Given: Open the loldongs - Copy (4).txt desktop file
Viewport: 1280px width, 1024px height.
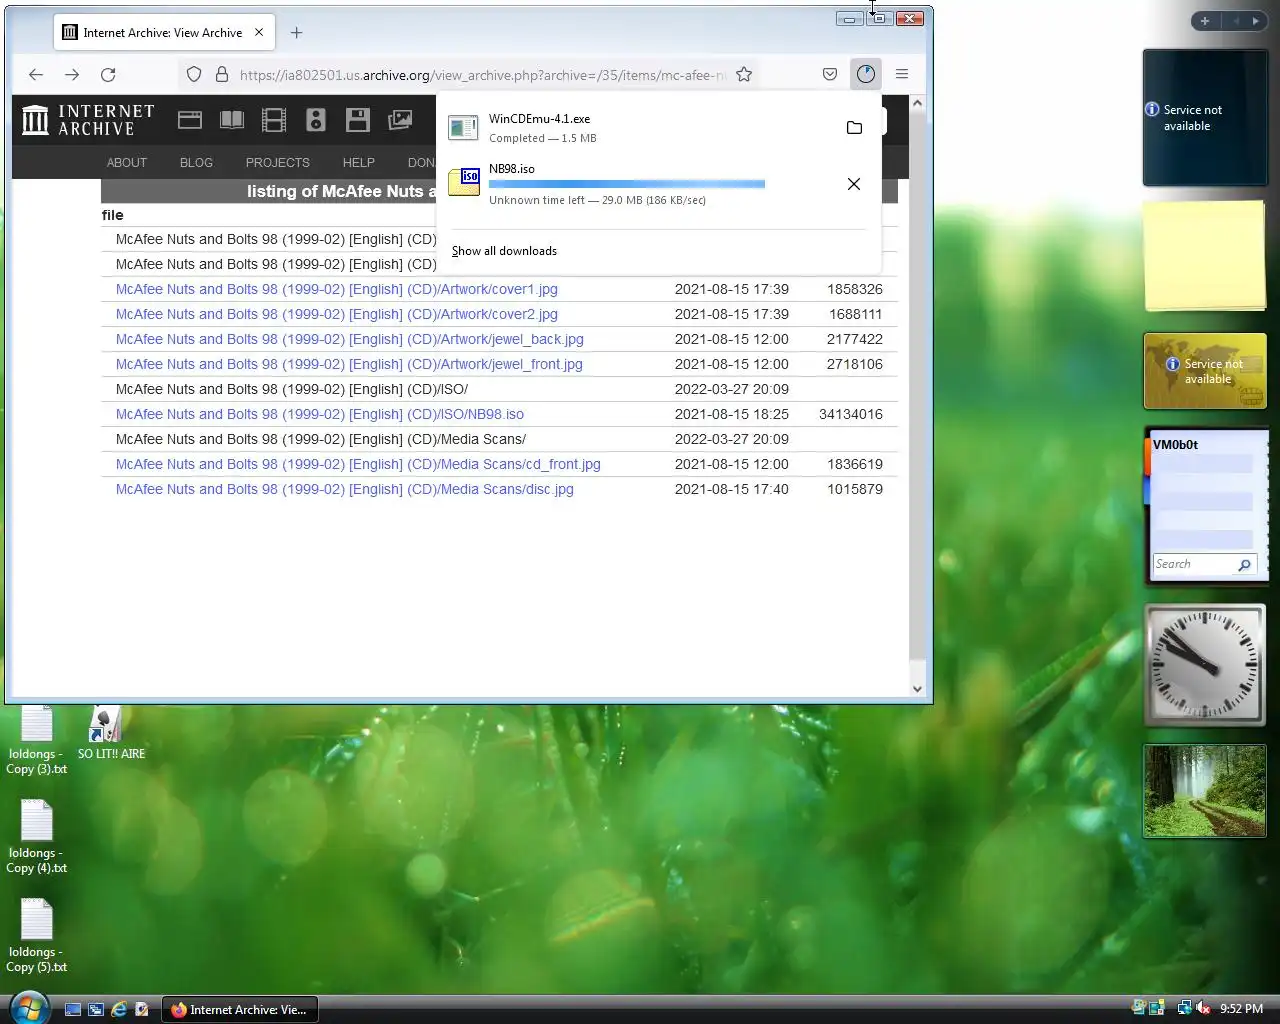Looking at the screenshot, I should click(37, 837).
